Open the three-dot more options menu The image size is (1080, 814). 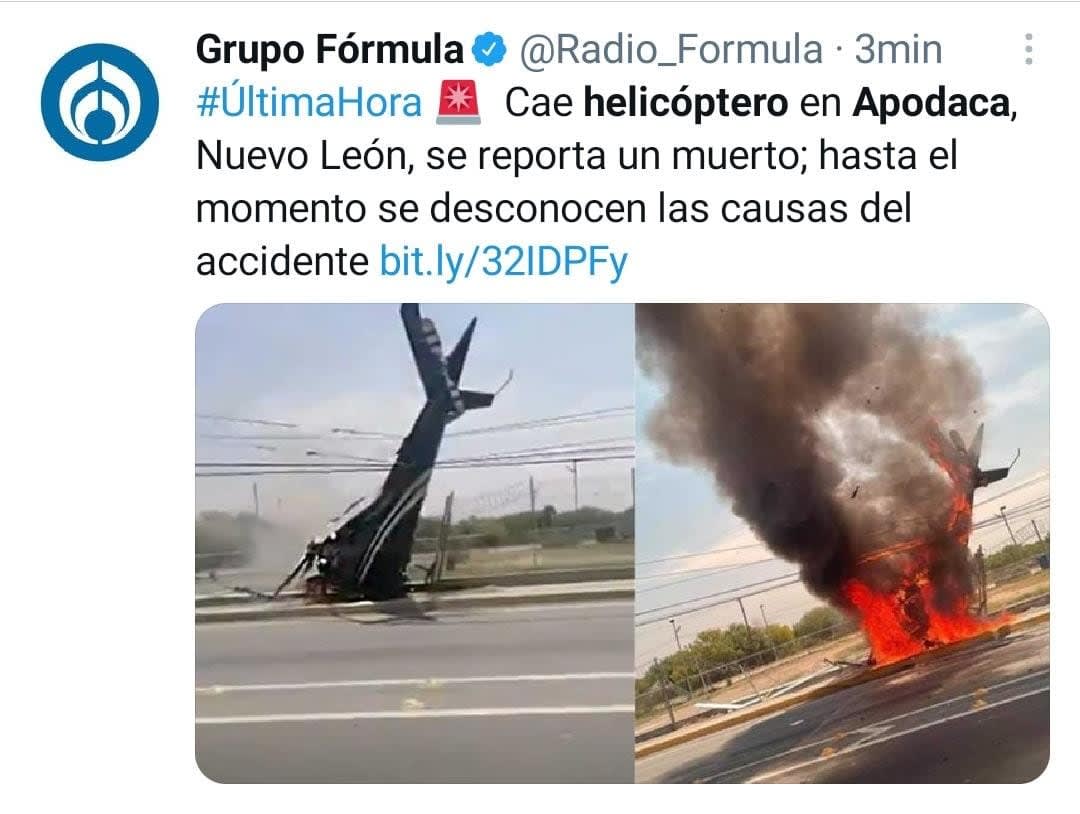1028,50
